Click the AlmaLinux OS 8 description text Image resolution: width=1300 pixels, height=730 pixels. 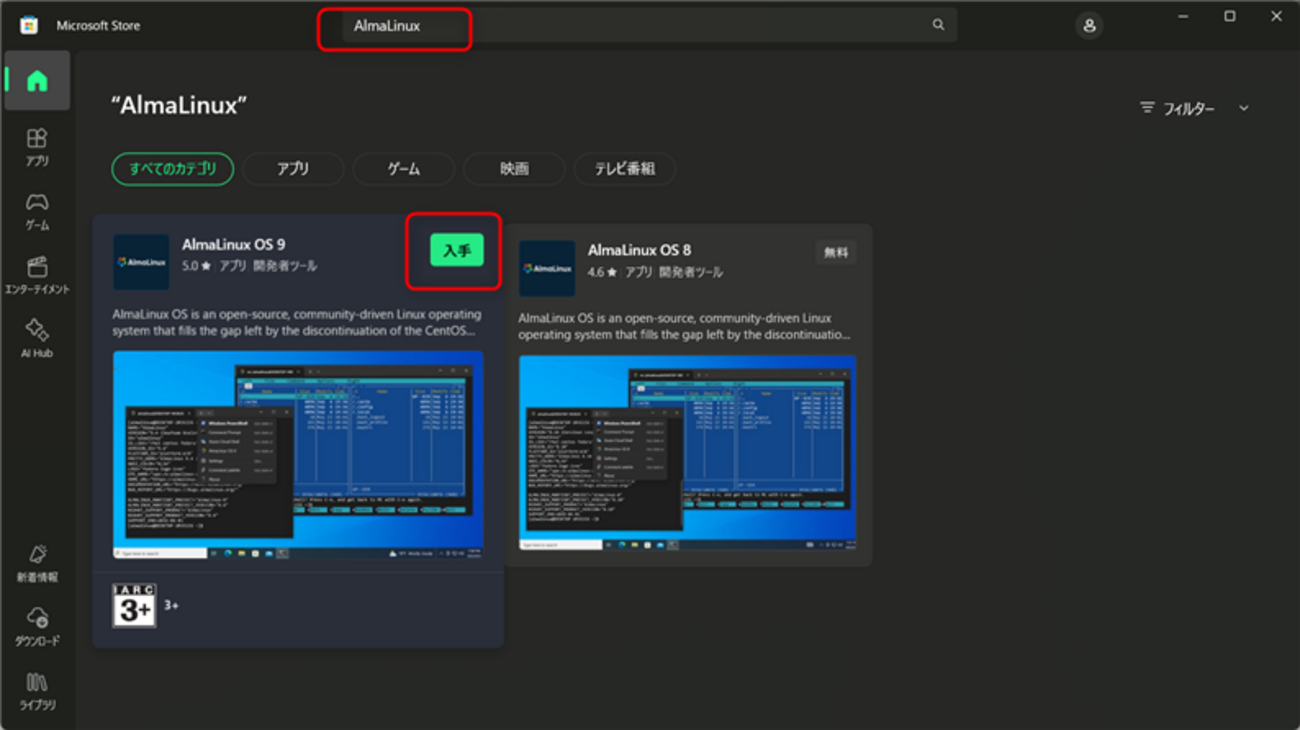pyautogui.click(x=685, y=326)
